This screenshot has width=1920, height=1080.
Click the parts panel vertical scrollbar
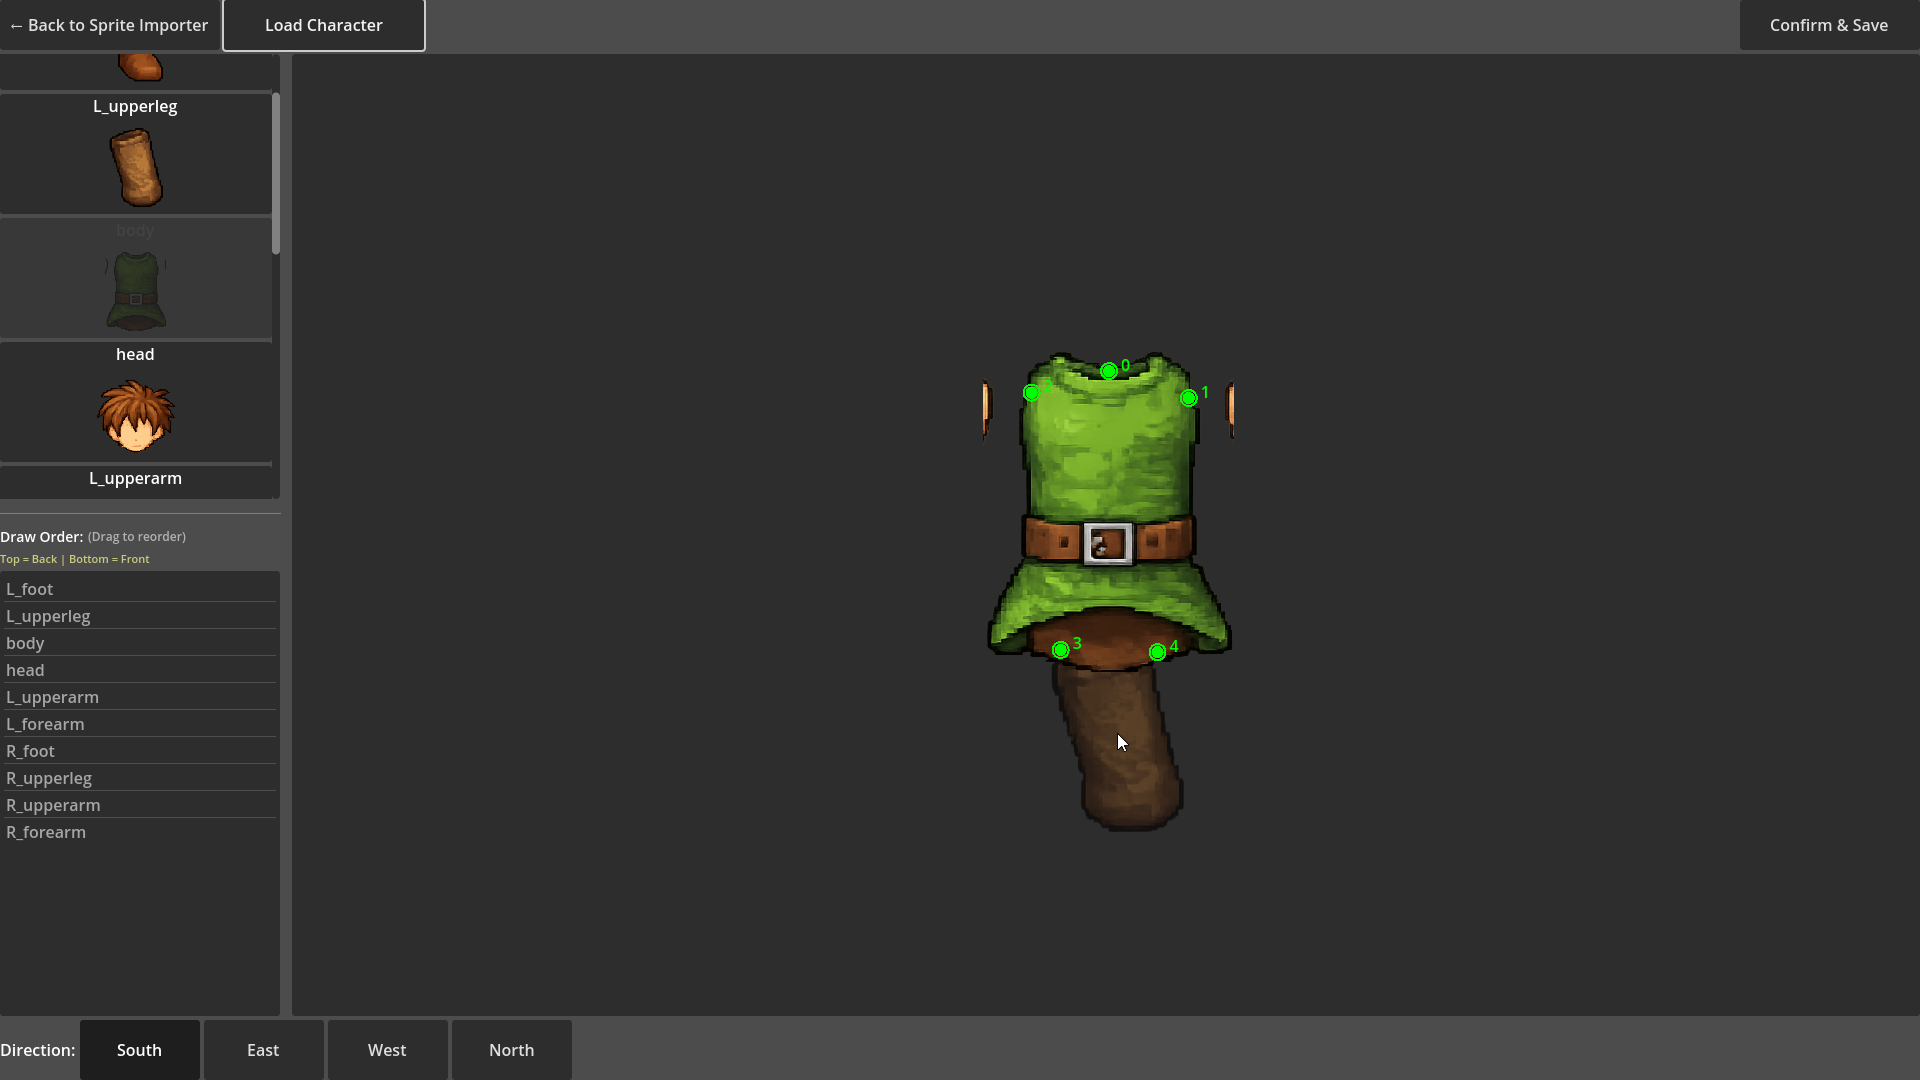[x=275, y=172]
